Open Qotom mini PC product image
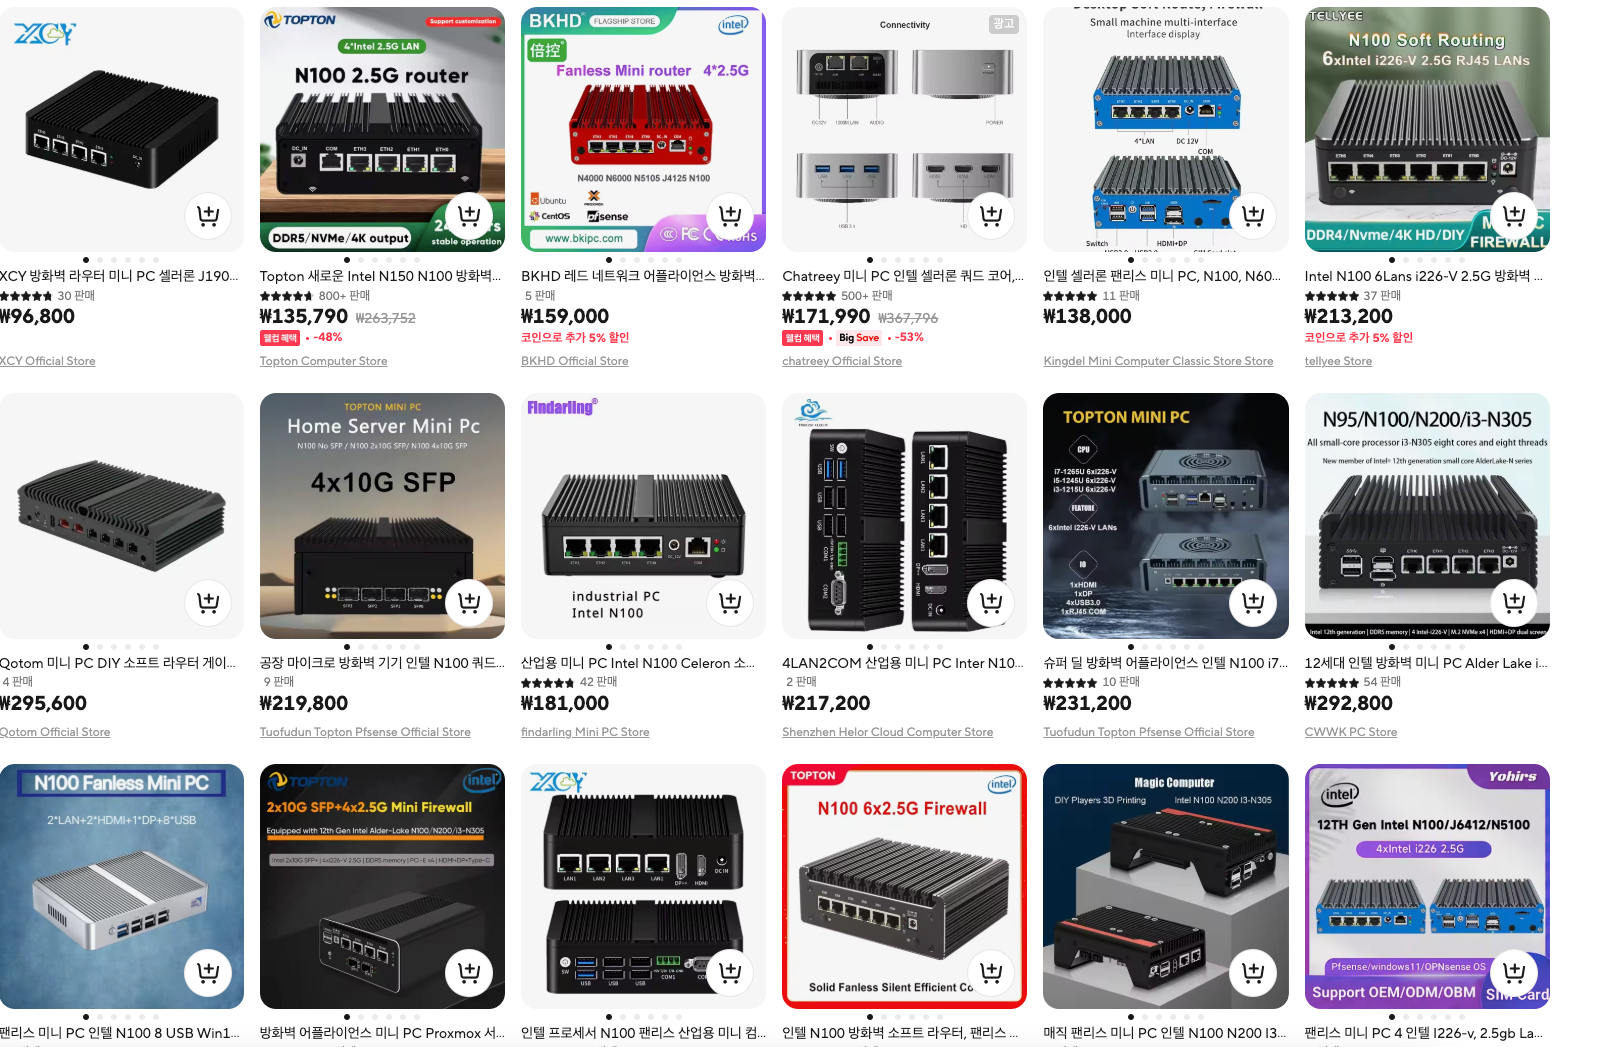The image size is (1615, 1047). tap(122, 516)
